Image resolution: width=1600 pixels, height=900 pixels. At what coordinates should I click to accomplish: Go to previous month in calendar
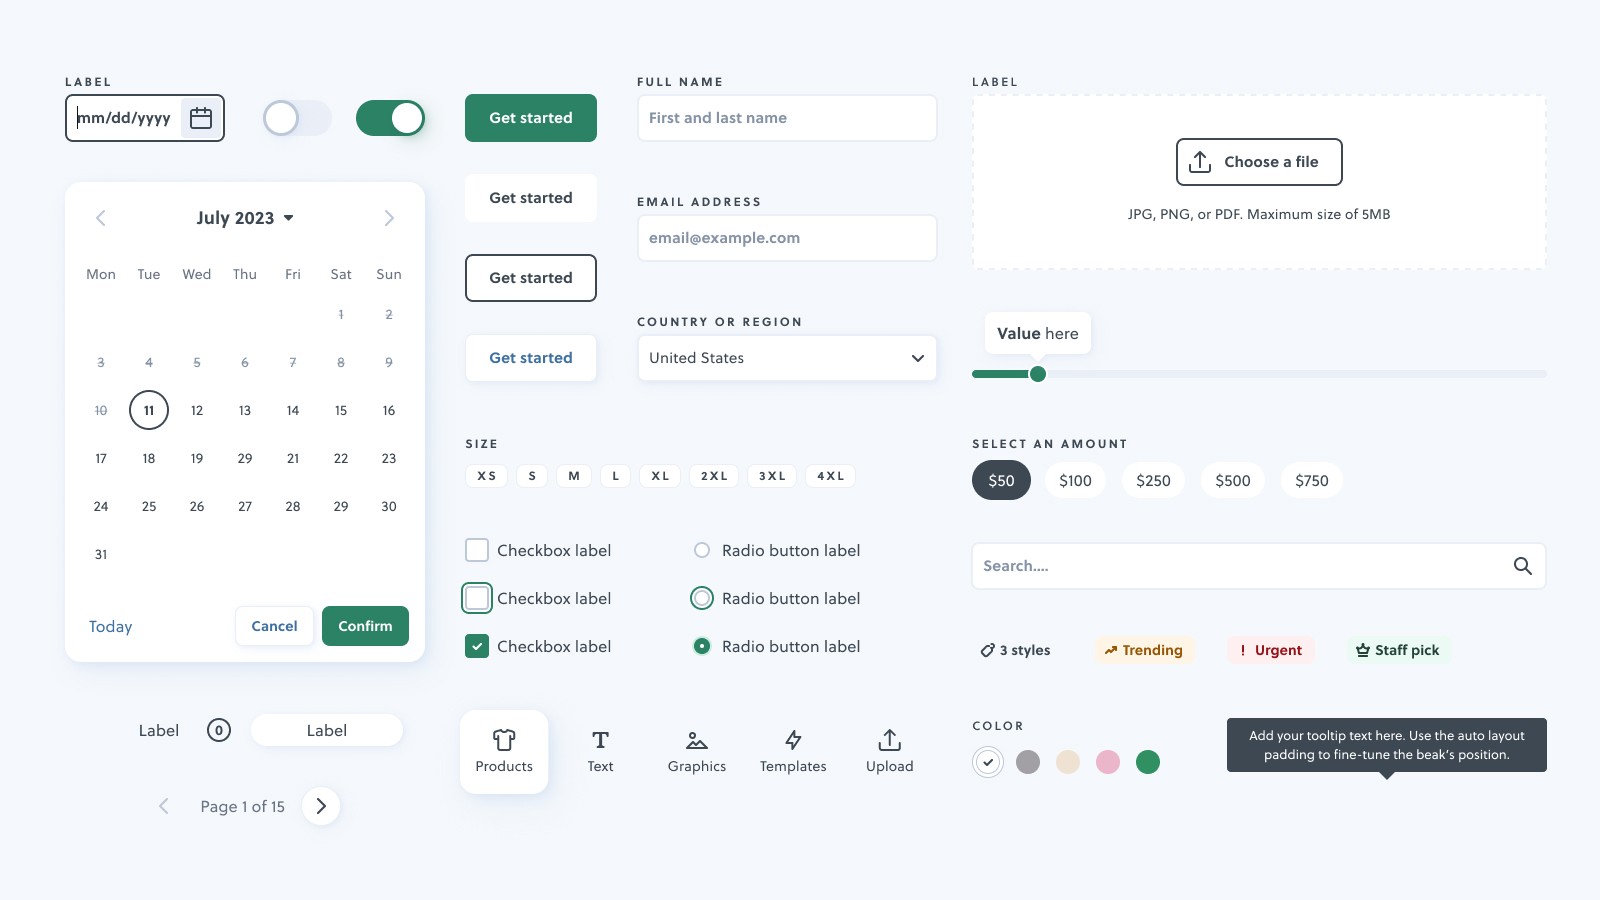101,218
